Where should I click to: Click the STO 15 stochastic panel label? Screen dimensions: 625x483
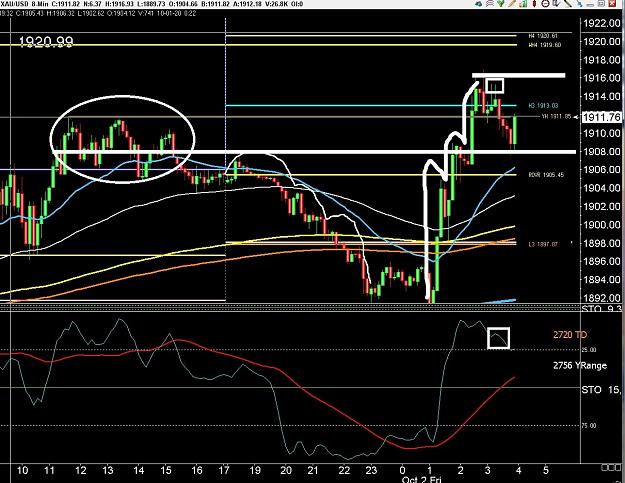(x=601, y=389)
